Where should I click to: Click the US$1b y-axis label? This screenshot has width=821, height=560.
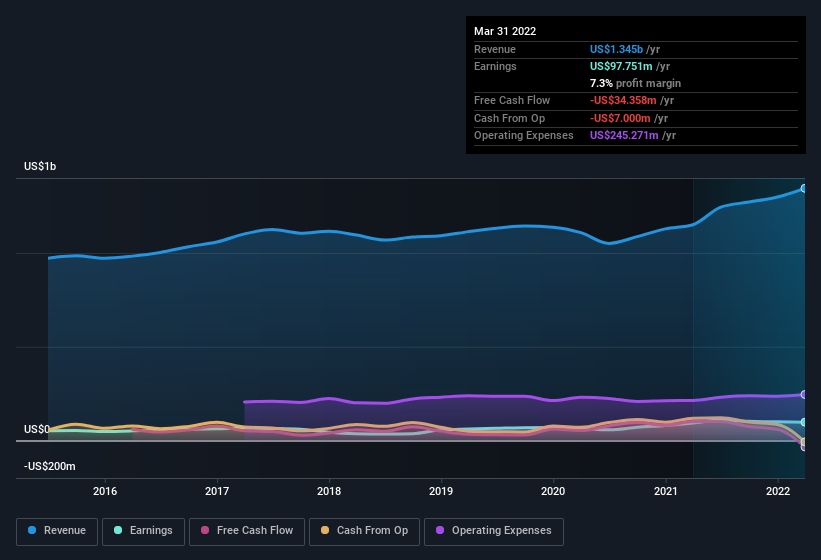(40, 166)
